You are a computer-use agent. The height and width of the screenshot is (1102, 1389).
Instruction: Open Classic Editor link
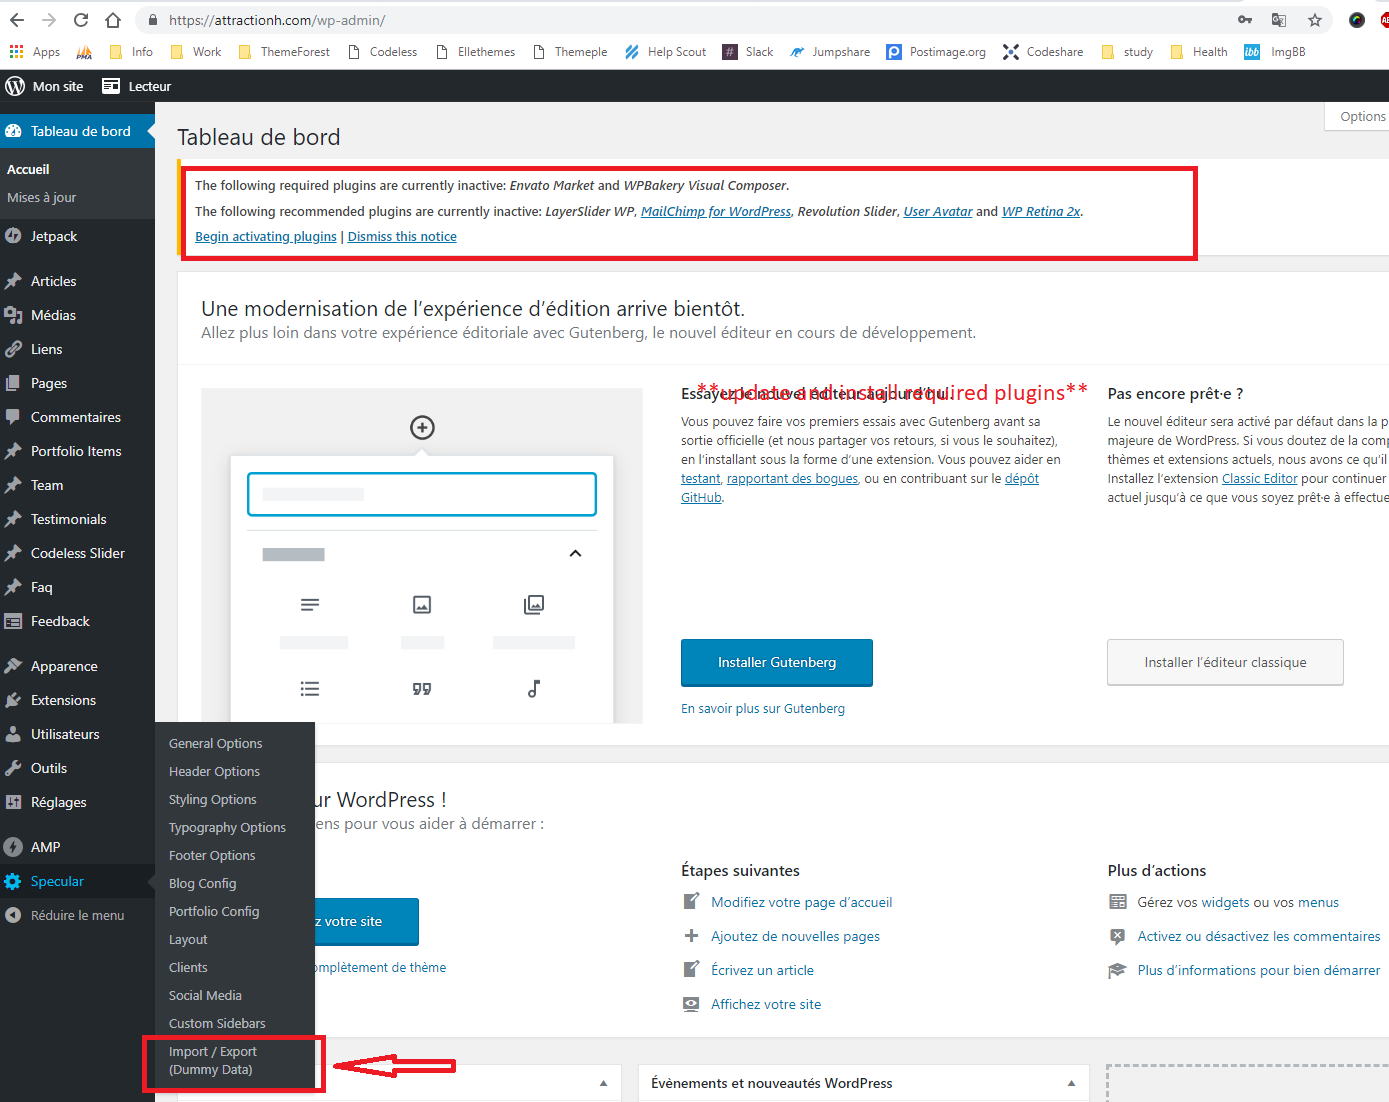pos(1260,478)
